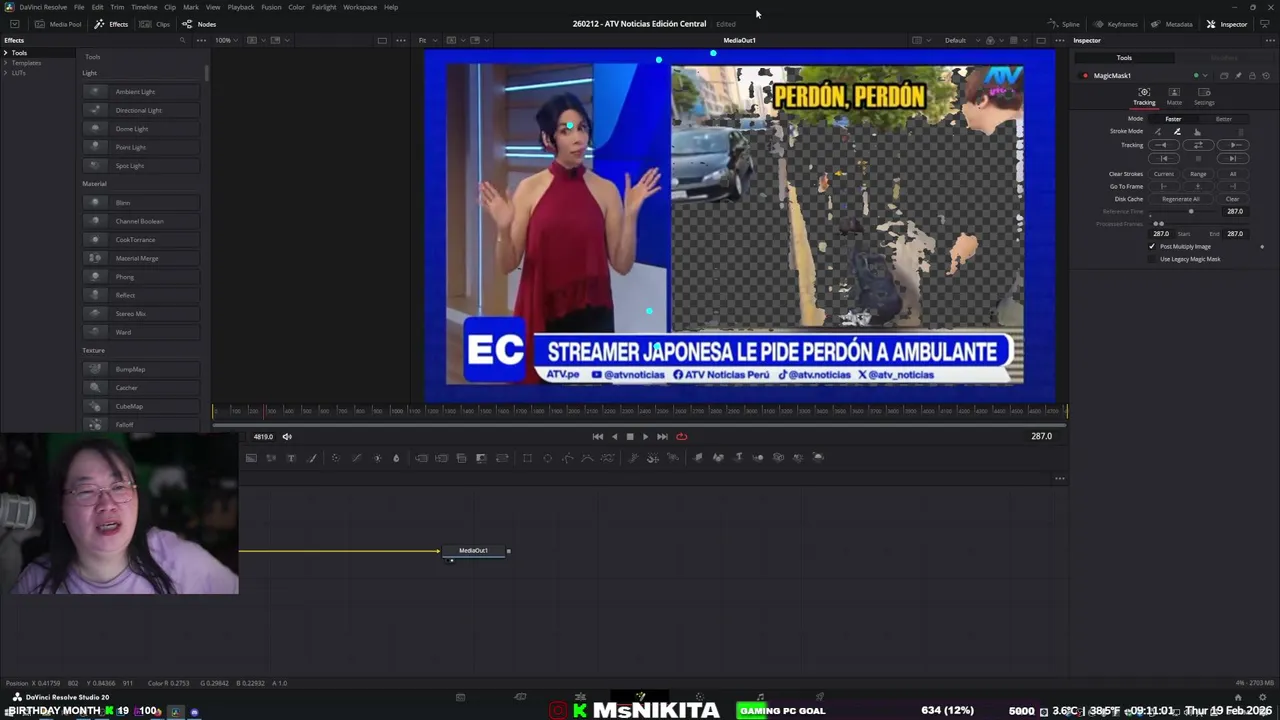Pick the CookTorrance material
1280x720 pixels.
click(141, 240)
